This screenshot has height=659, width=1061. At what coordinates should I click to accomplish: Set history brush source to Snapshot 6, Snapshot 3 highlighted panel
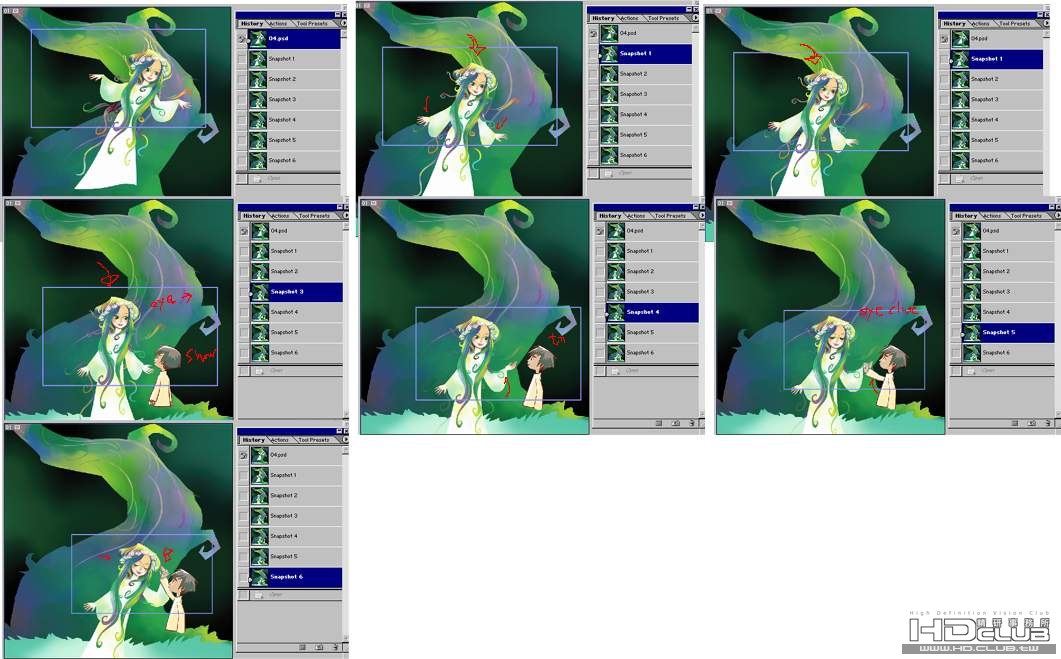pyautogui.click(x=244, y=353)
